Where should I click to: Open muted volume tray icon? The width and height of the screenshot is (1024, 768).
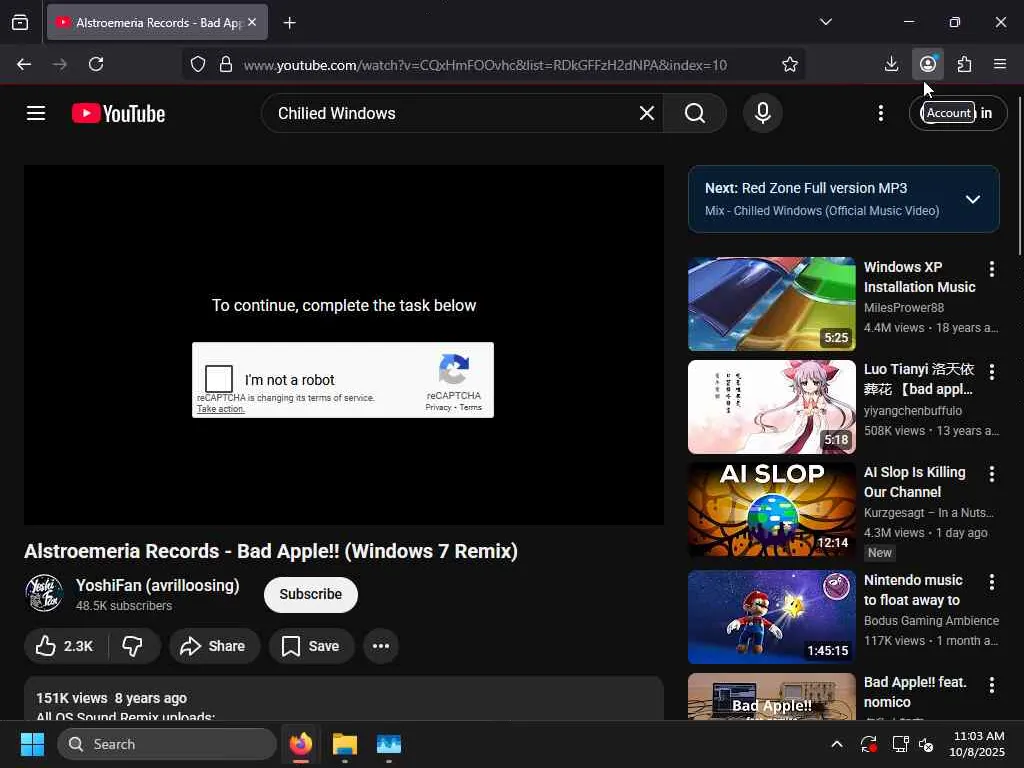[927, 744]
